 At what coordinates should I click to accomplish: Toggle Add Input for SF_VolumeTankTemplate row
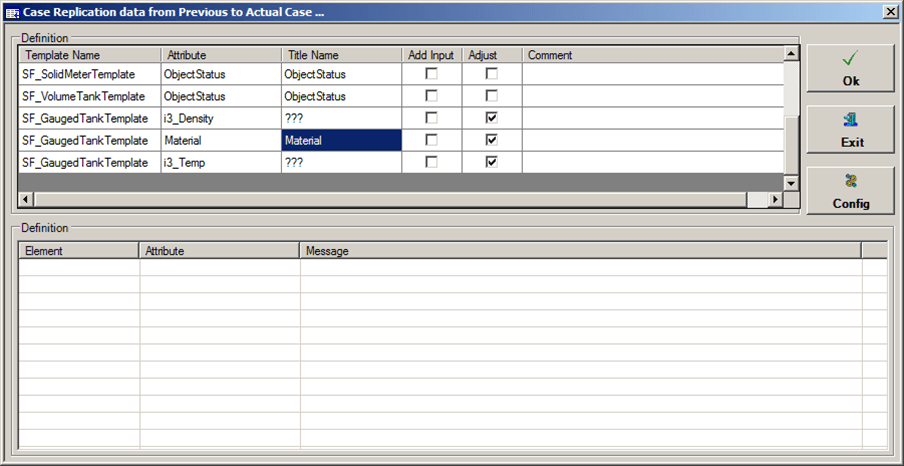click(431, 96)
